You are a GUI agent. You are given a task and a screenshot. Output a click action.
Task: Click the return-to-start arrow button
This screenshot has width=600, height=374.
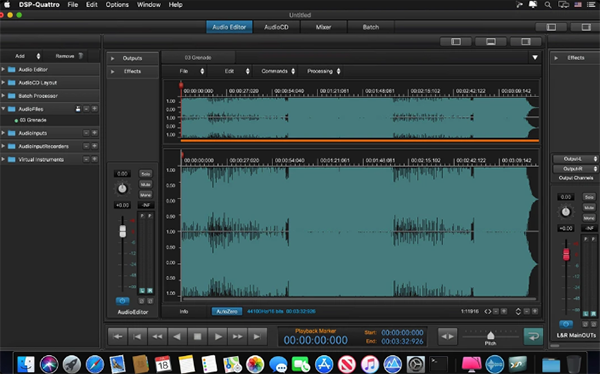pos(117,336)
